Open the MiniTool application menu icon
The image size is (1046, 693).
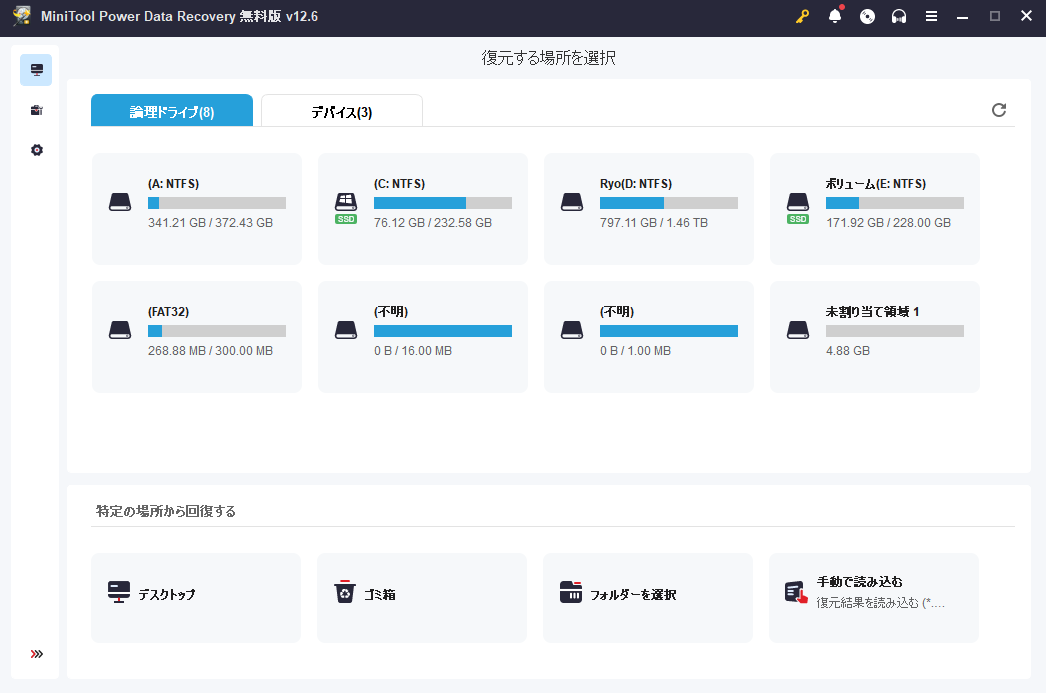20,17
